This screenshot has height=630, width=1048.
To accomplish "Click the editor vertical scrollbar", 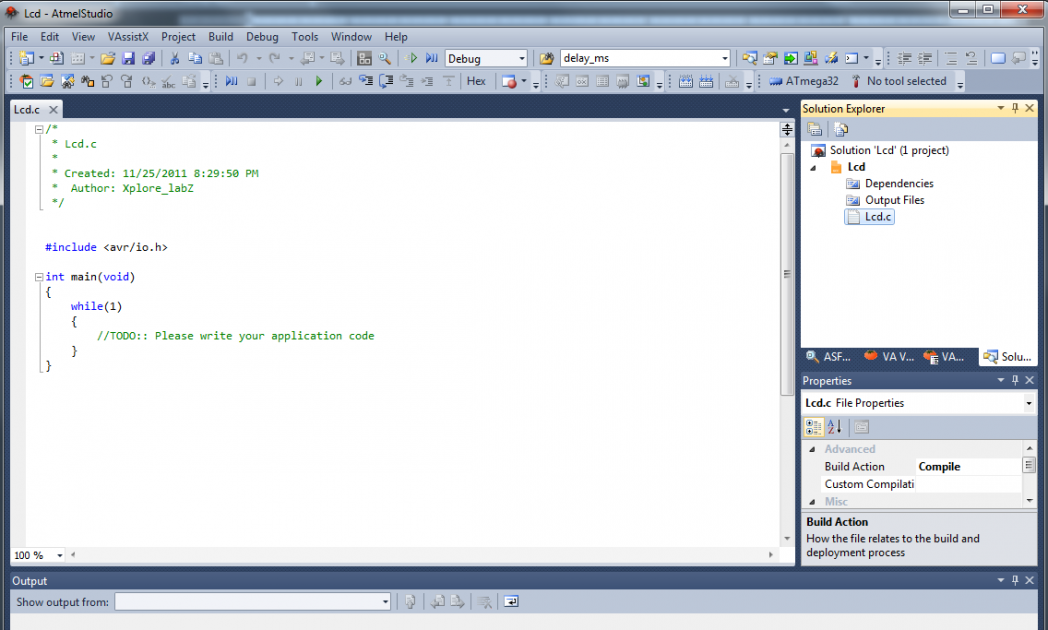I will pos(787,274).
